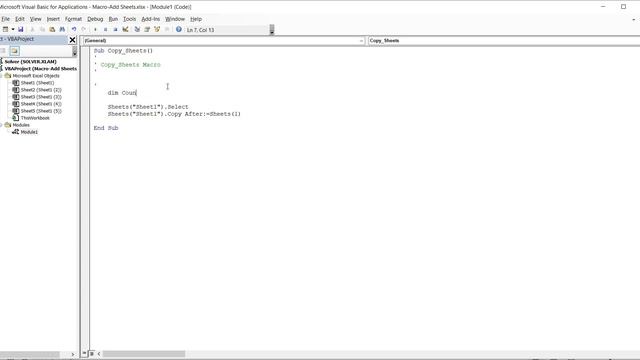Open Object Browser toolbar icon
This screenshot has height=360, width=640.
(x=157, y=29)
